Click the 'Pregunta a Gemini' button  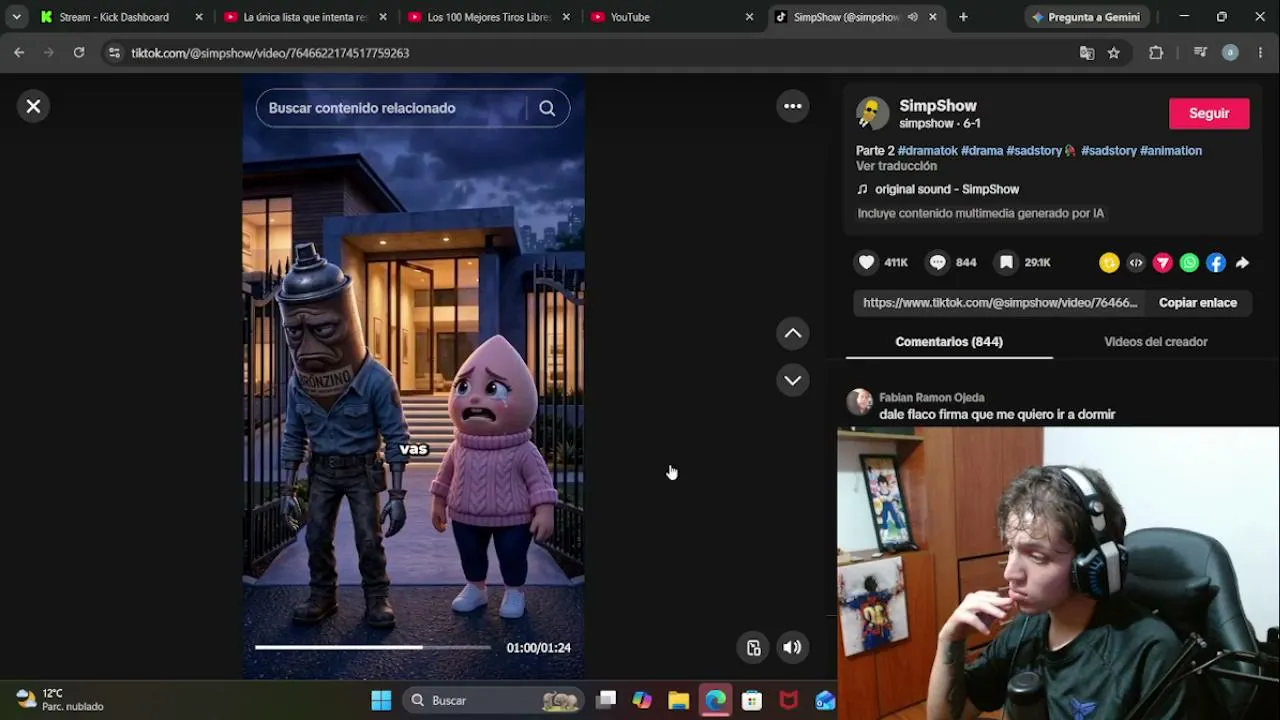(1086, 17)
